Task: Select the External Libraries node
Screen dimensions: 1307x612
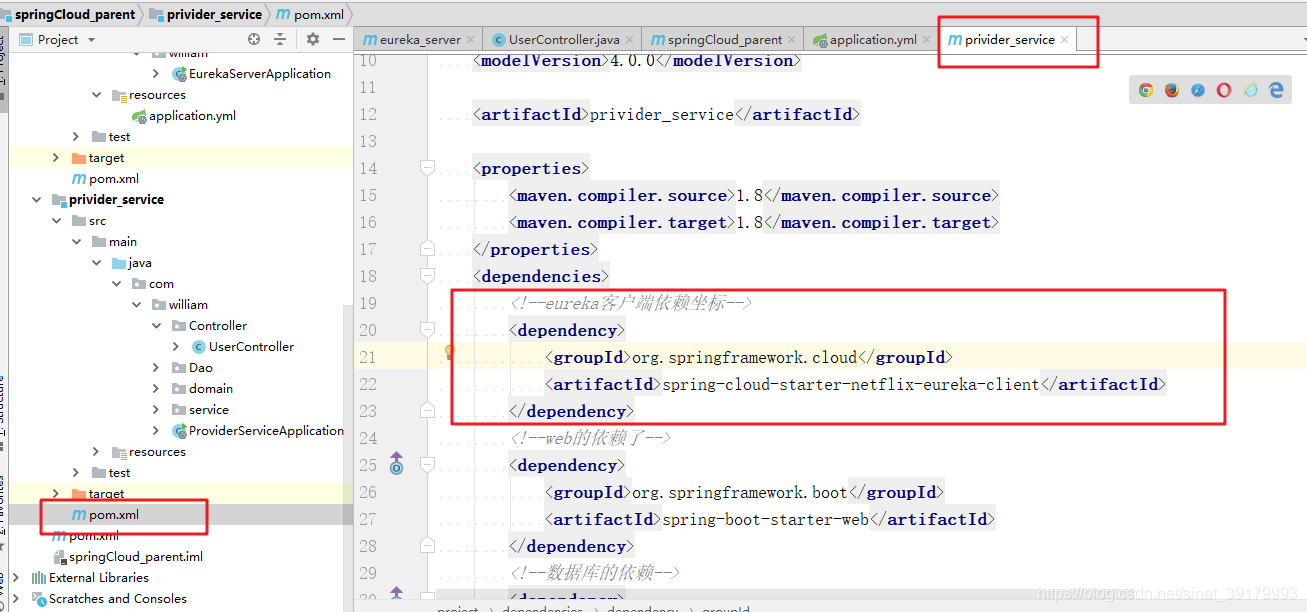Action: tap(99, 578)
